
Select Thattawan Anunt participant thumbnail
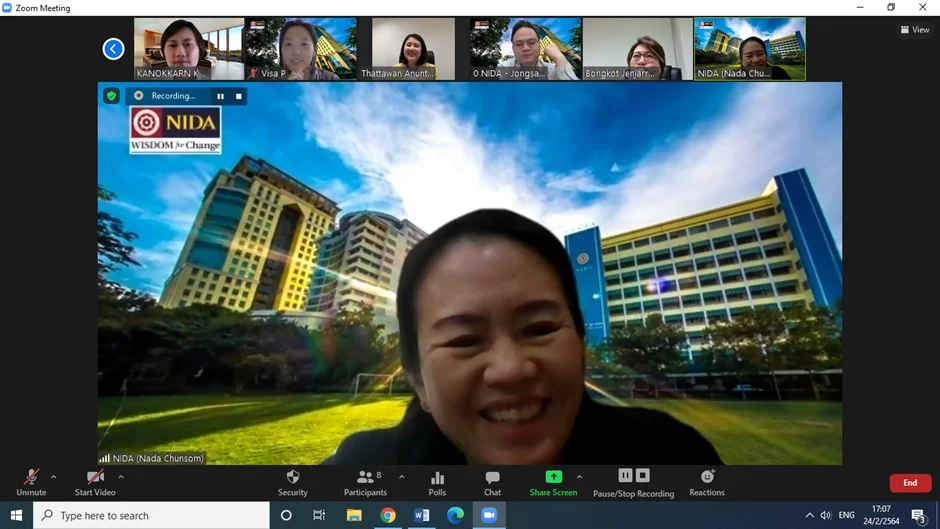click(x=413, y=49)
